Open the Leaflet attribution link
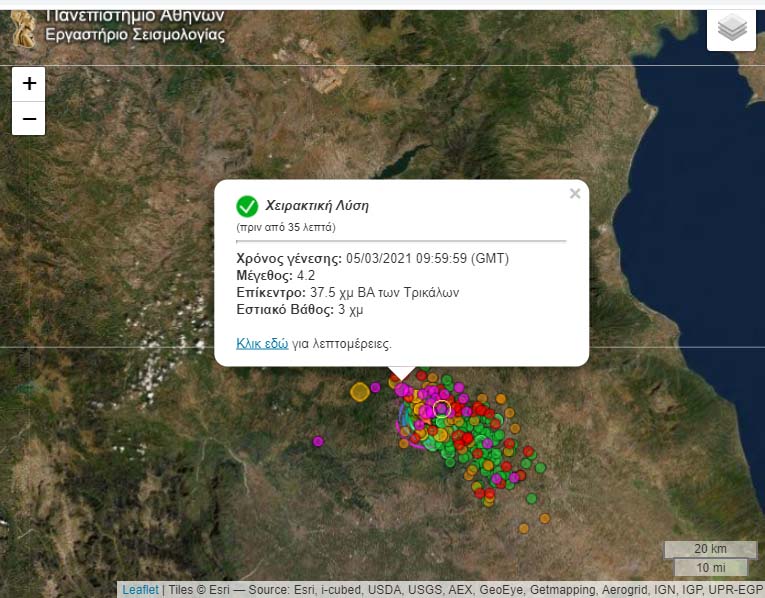The image size is (765, 598). (x=140, y=590)
